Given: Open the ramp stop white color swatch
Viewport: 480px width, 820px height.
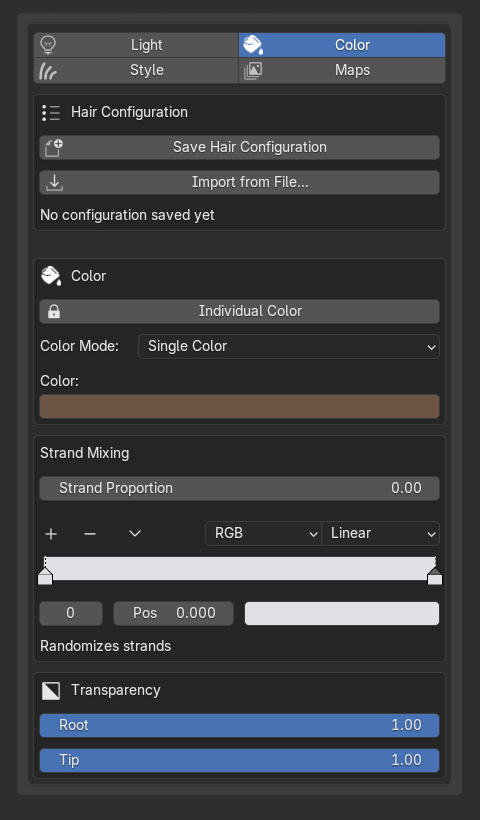Looking at the screenshot, I should pyautogui.click(x=342, y=613).
